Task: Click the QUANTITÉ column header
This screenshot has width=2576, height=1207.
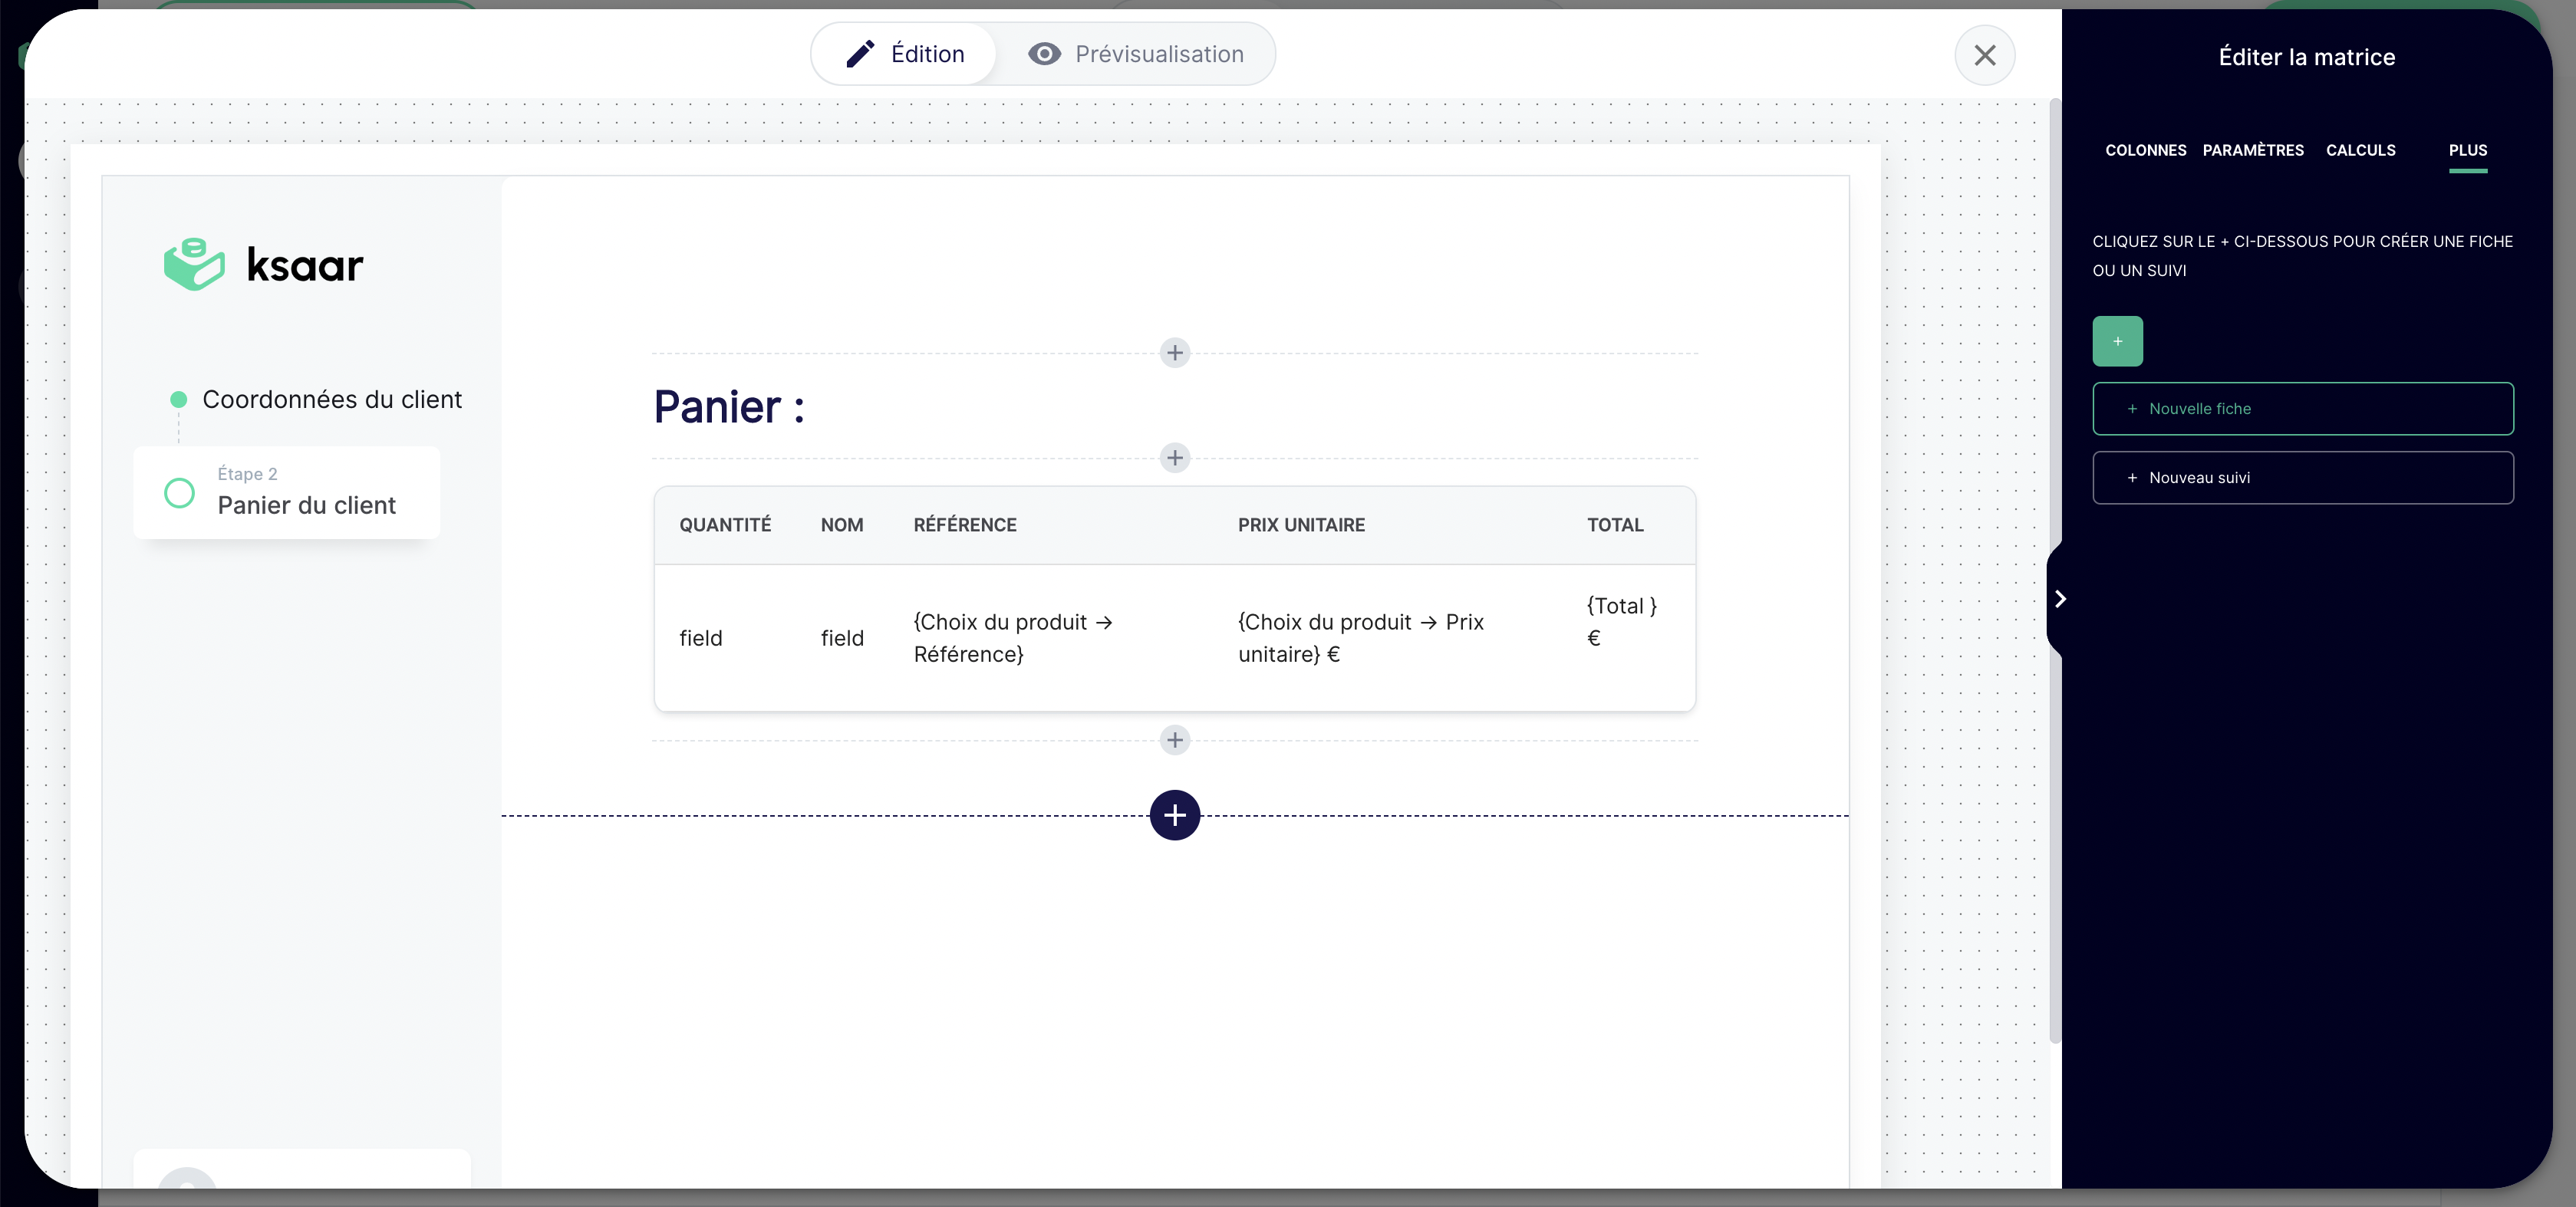Action: pos(725,525)
